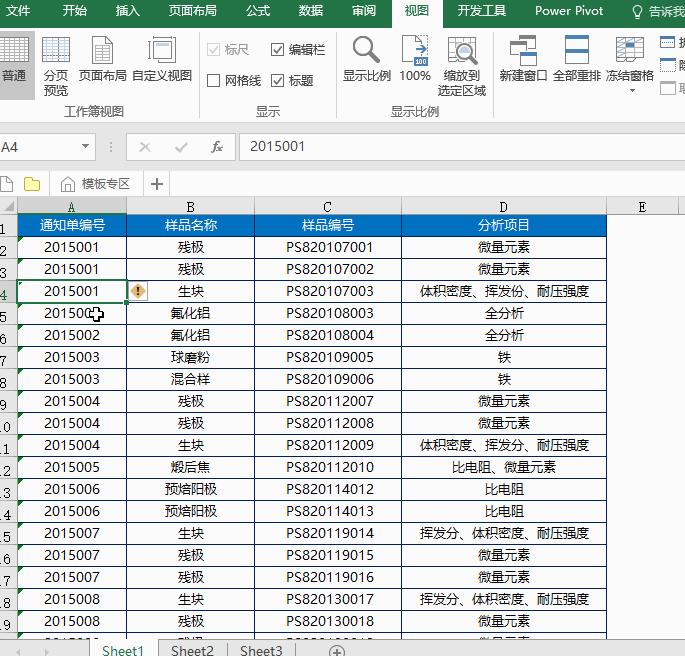Click the new document icon in the tab bar

(6, 184)
